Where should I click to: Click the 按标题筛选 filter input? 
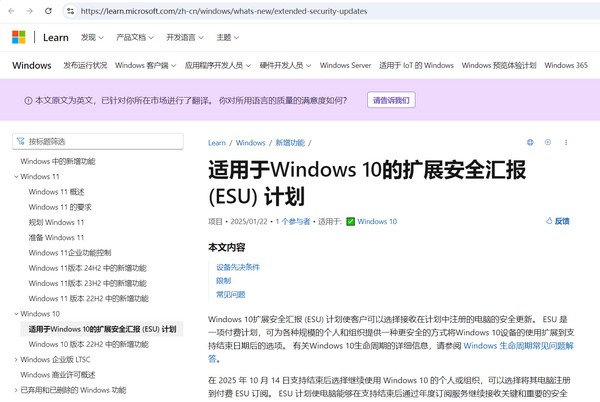pyautogui.click(x=98, y=141)
